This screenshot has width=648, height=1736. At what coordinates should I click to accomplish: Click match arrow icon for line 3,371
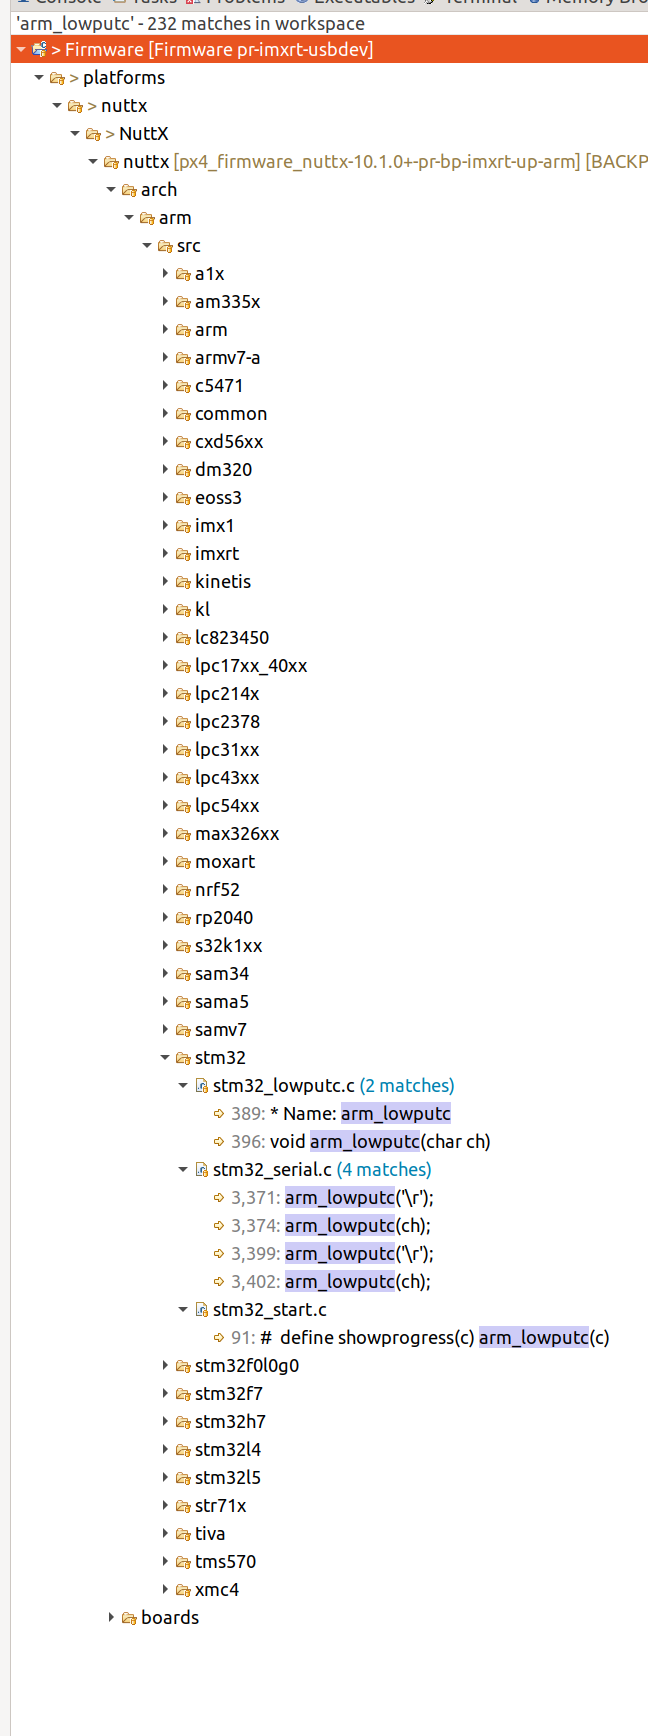pos(219,1197)
